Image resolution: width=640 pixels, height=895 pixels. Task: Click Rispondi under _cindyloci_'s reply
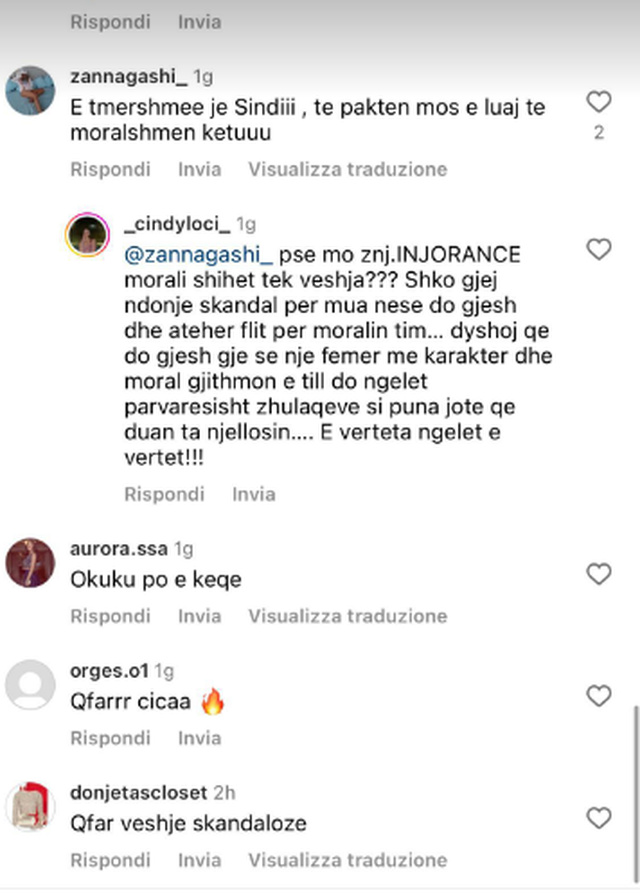[164, 494]
